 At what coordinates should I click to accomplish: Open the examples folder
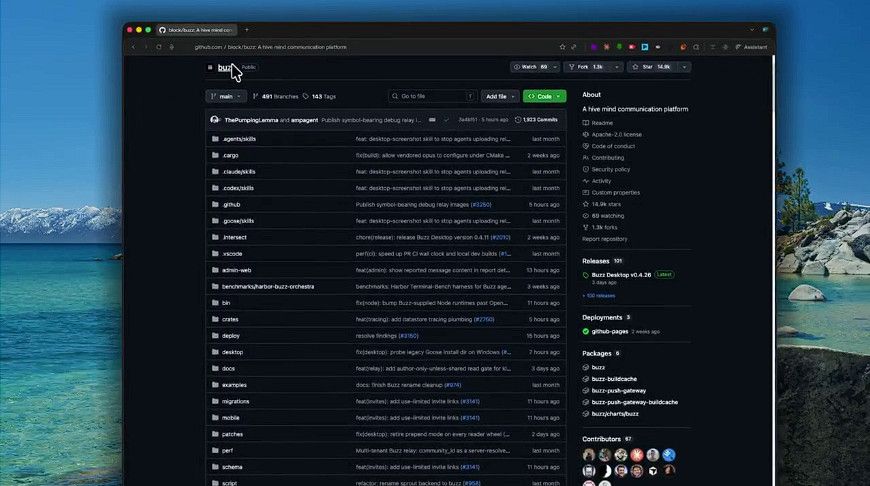(x=234, y=385)
